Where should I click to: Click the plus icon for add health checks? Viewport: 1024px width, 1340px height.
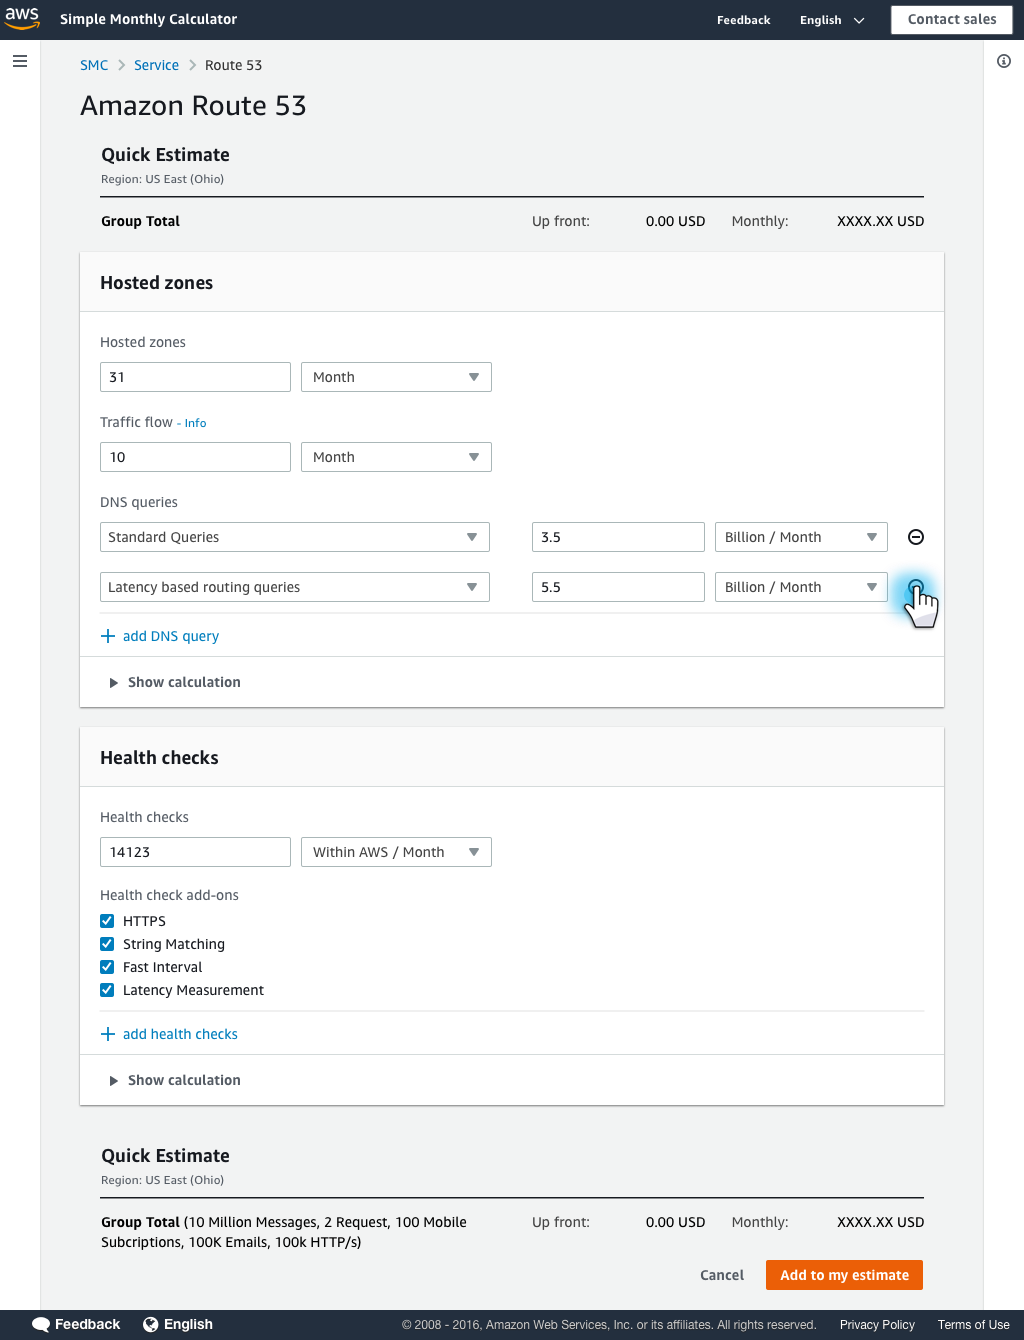(x=108, y=1034)
